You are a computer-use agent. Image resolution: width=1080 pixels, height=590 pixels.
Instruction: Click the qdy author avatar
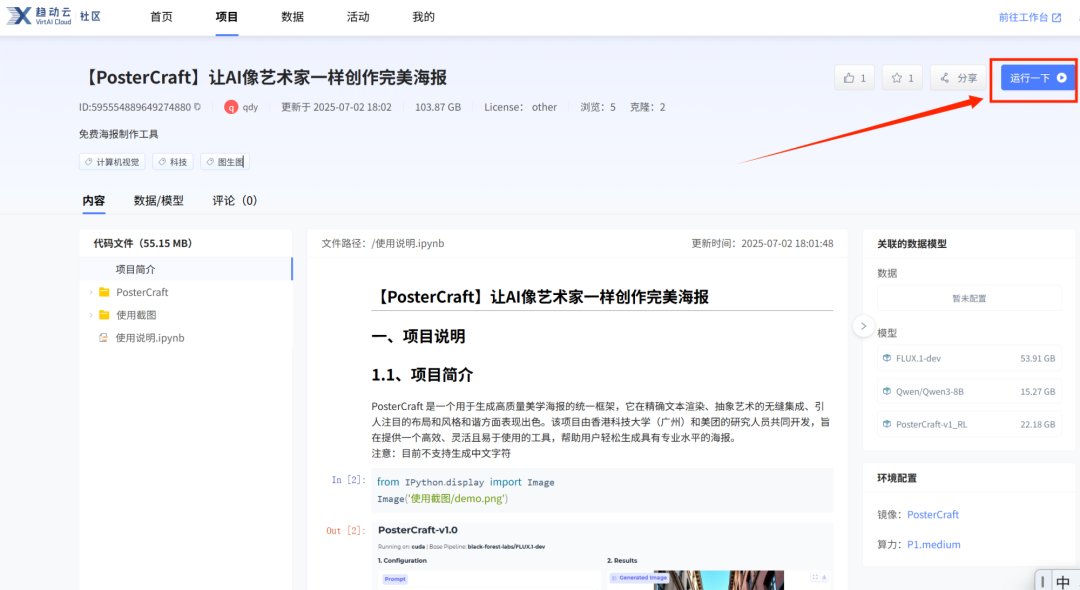231,107
